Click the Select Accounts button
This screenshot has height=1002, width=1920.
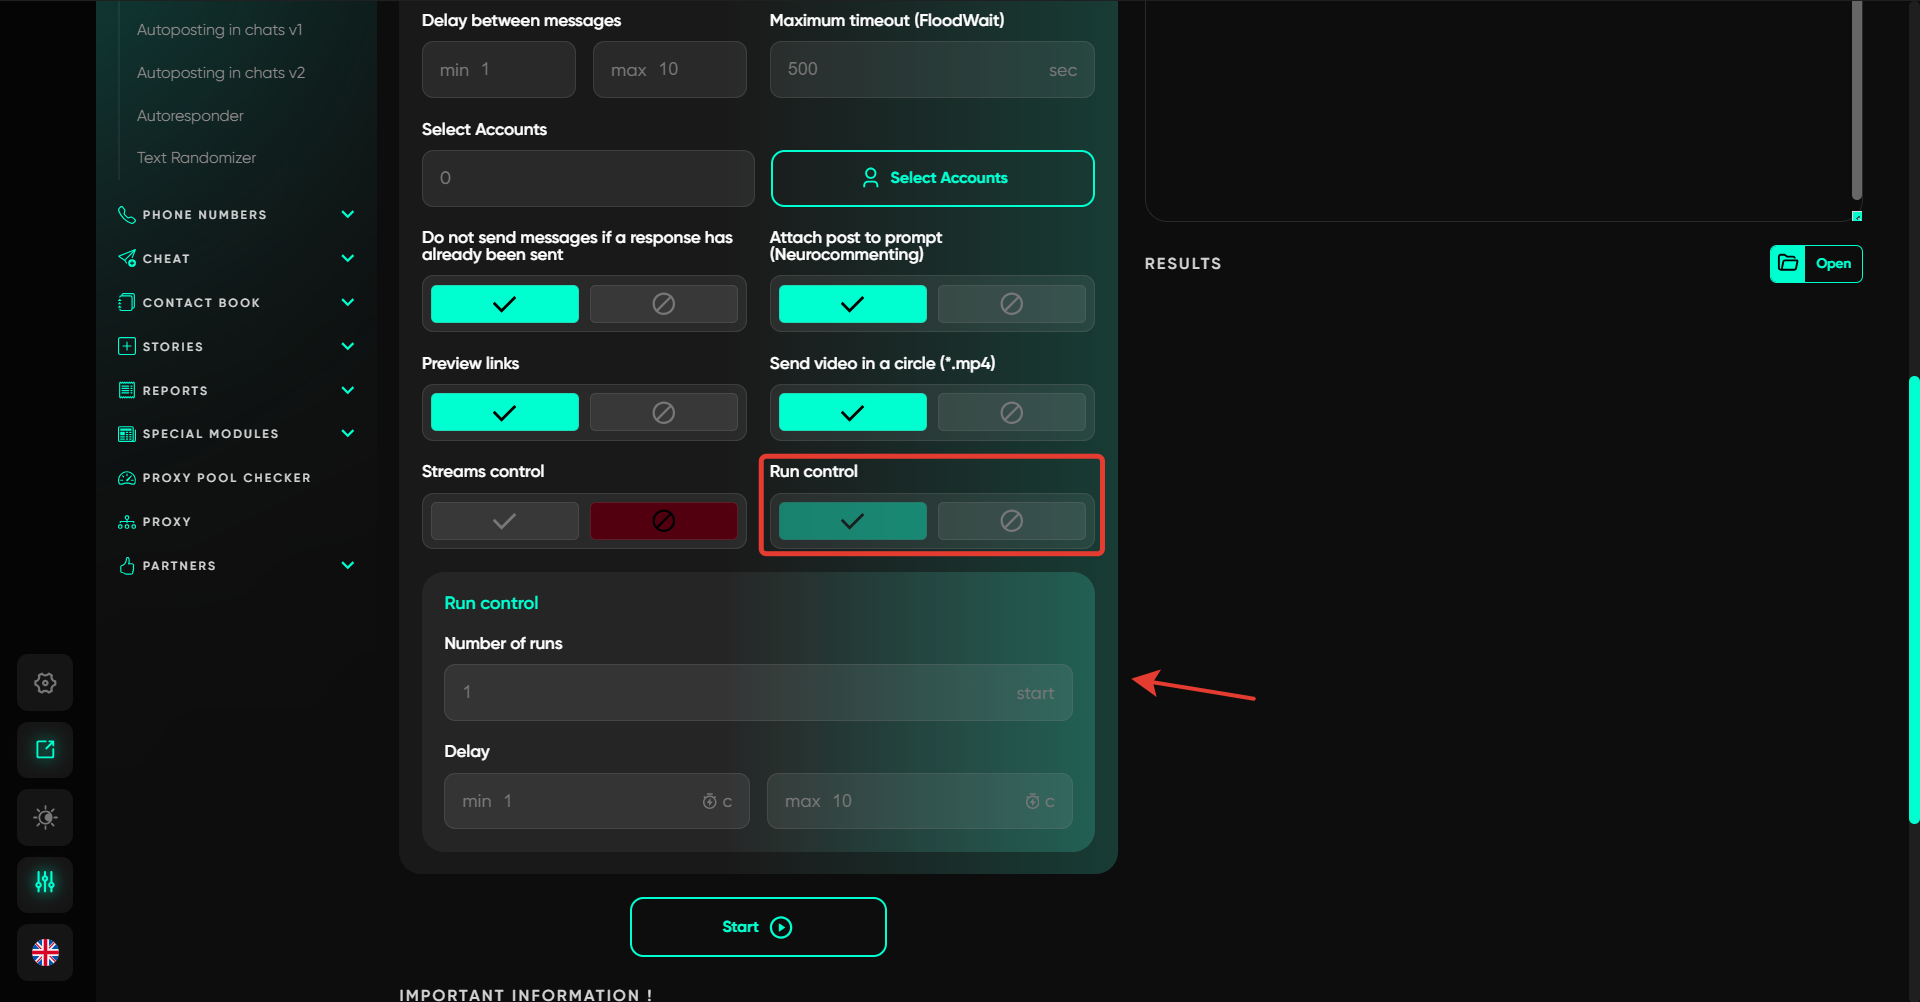(x=932, y=178)
